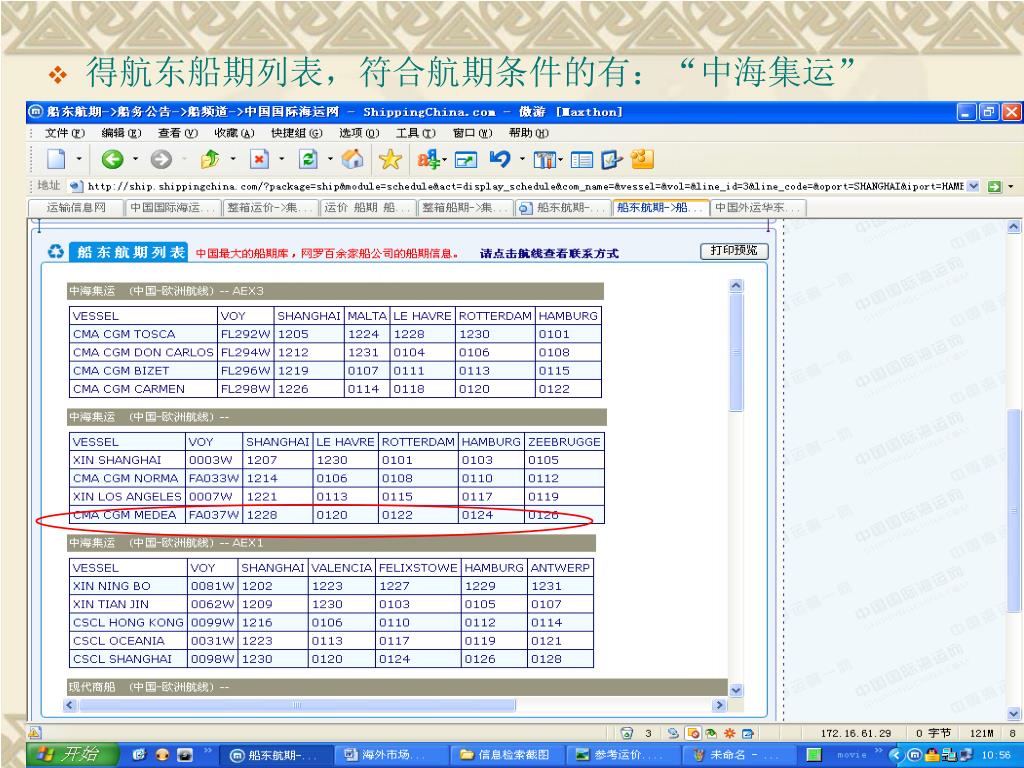Click the inner list vertical scrollbar thumb

736,353
